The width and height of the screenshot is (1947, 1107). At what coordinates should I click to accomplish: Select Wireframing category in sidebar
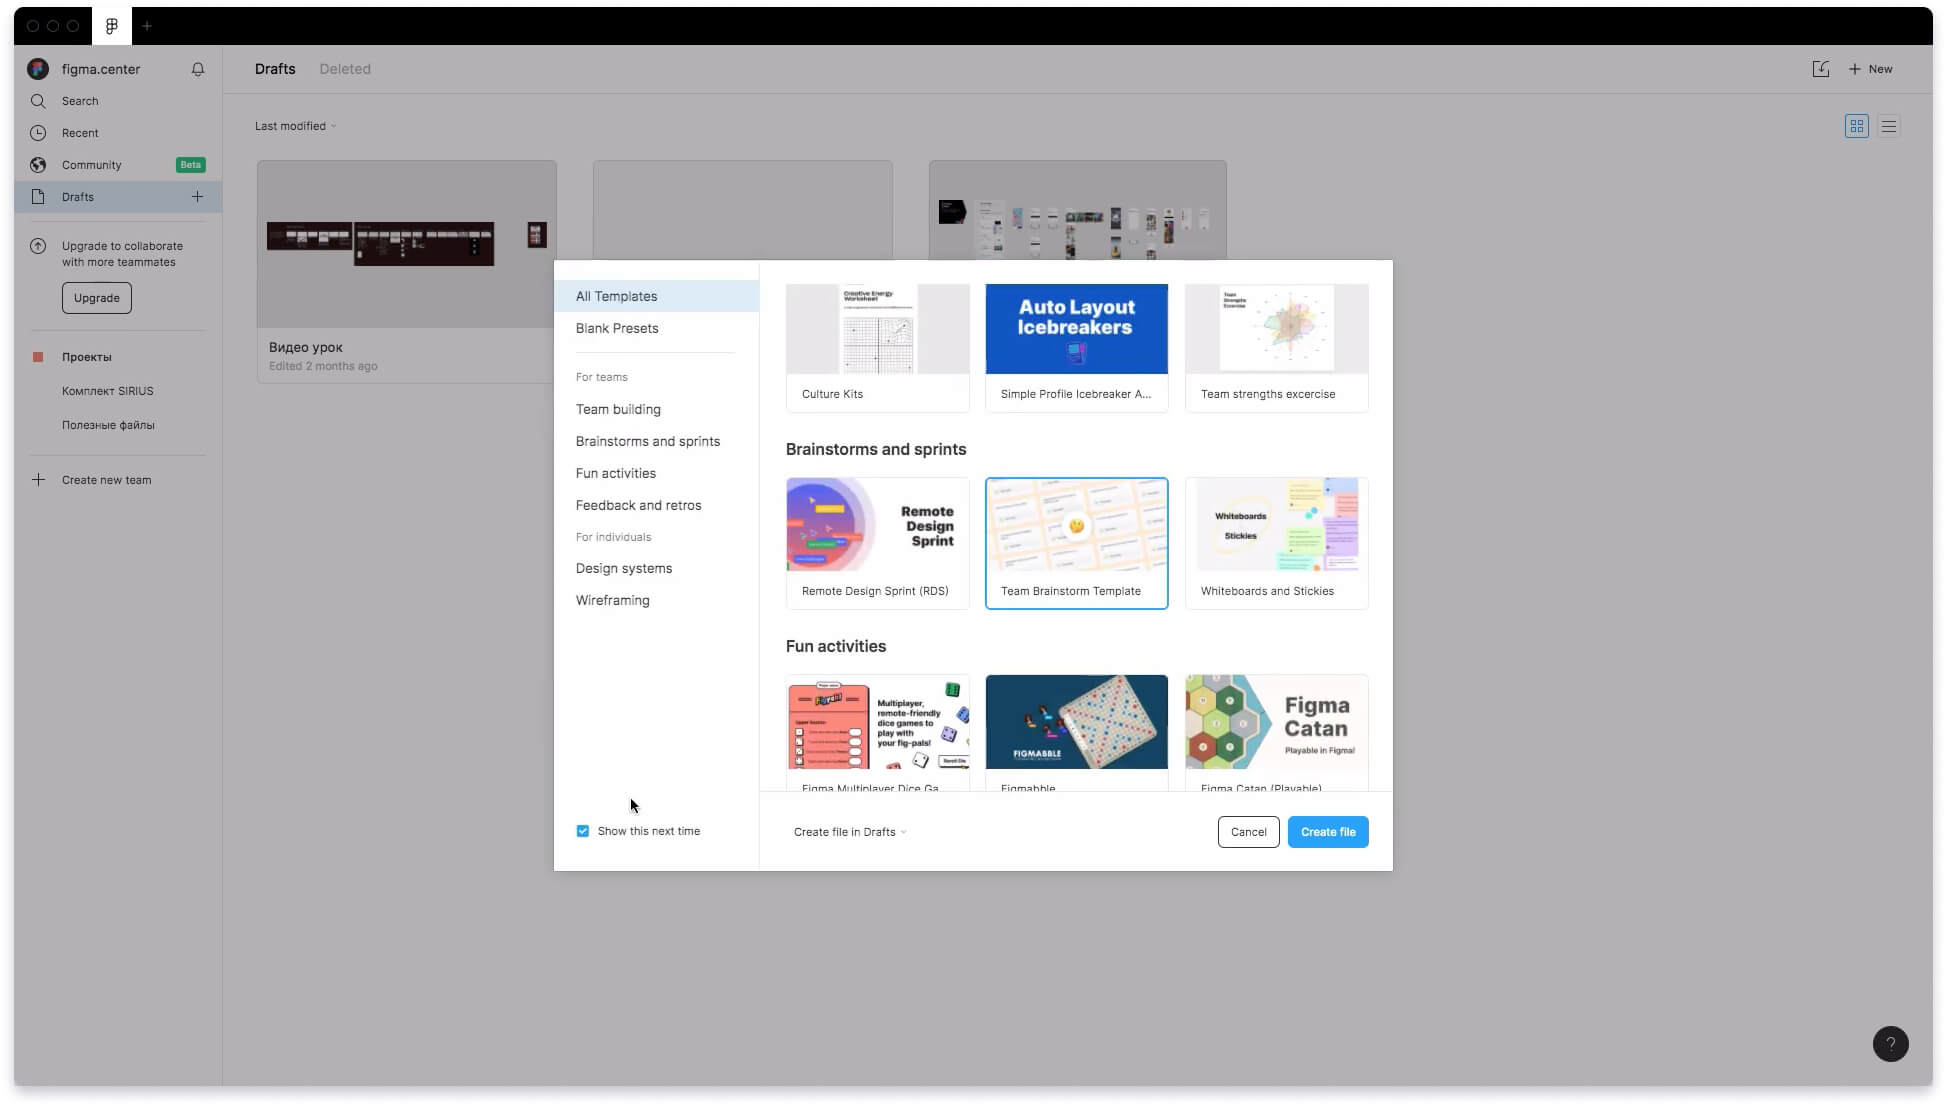point(612,600)
